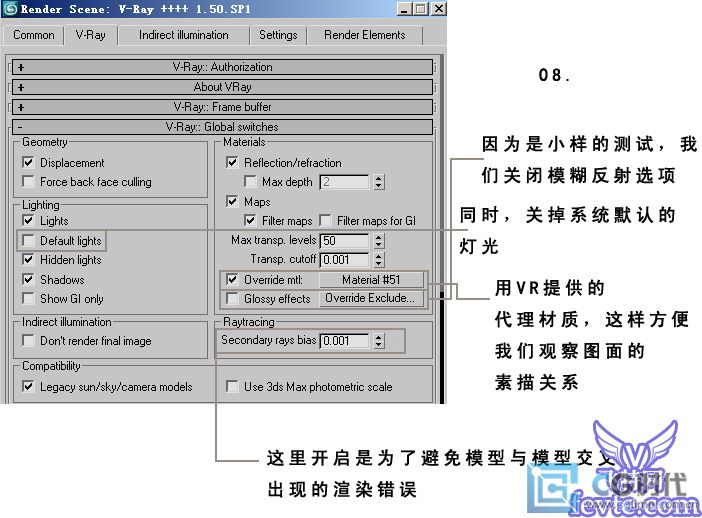Click the Secondary rays bias field
This screenshot has width=702, height=518.
pos(344,341)
